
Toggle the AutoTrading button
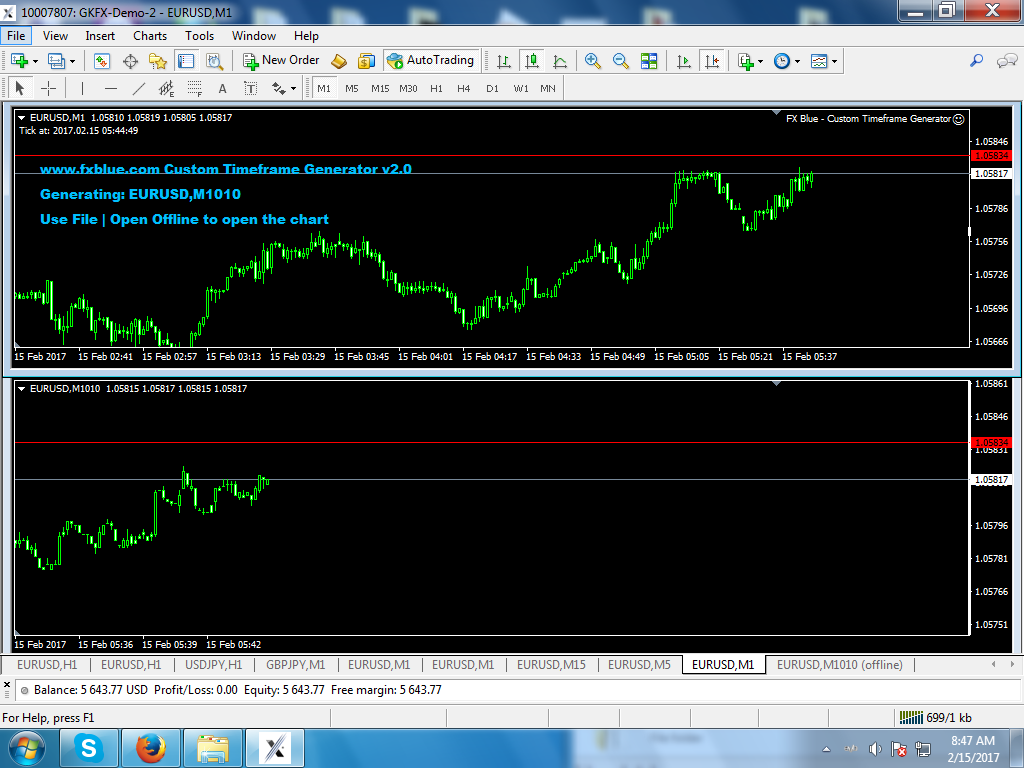(x=431, y=60)
